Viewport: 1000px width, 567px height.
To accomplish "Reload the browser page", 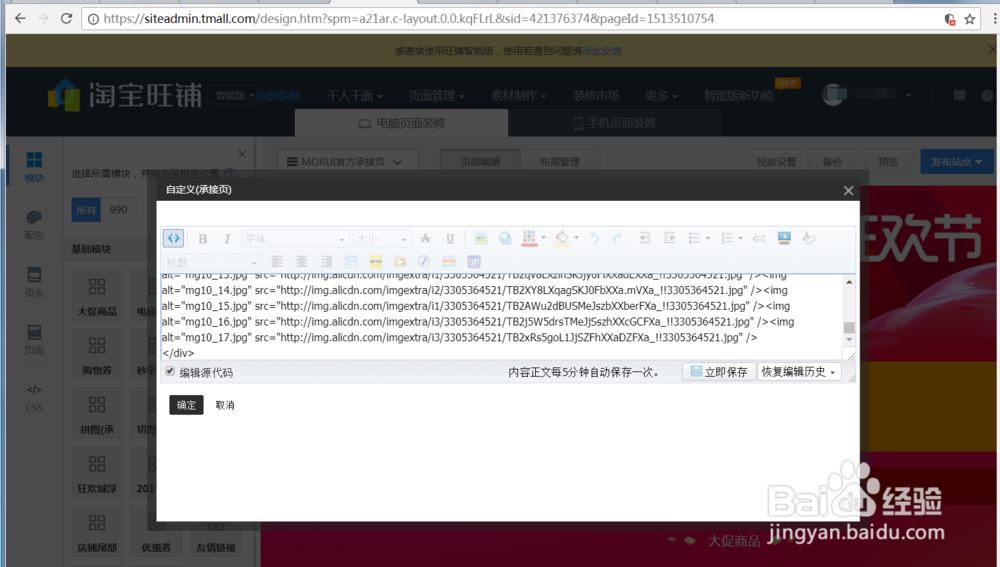I will [66, 18].
